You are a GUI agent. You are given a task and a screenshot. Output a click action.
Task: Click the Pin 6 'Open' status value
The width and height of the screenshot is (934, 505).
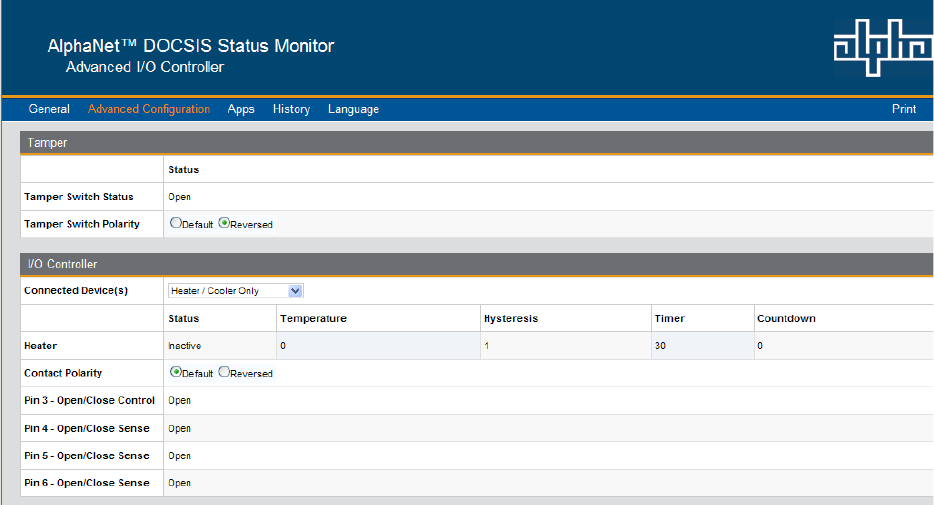pyautogui.click(x=179, y=483)
